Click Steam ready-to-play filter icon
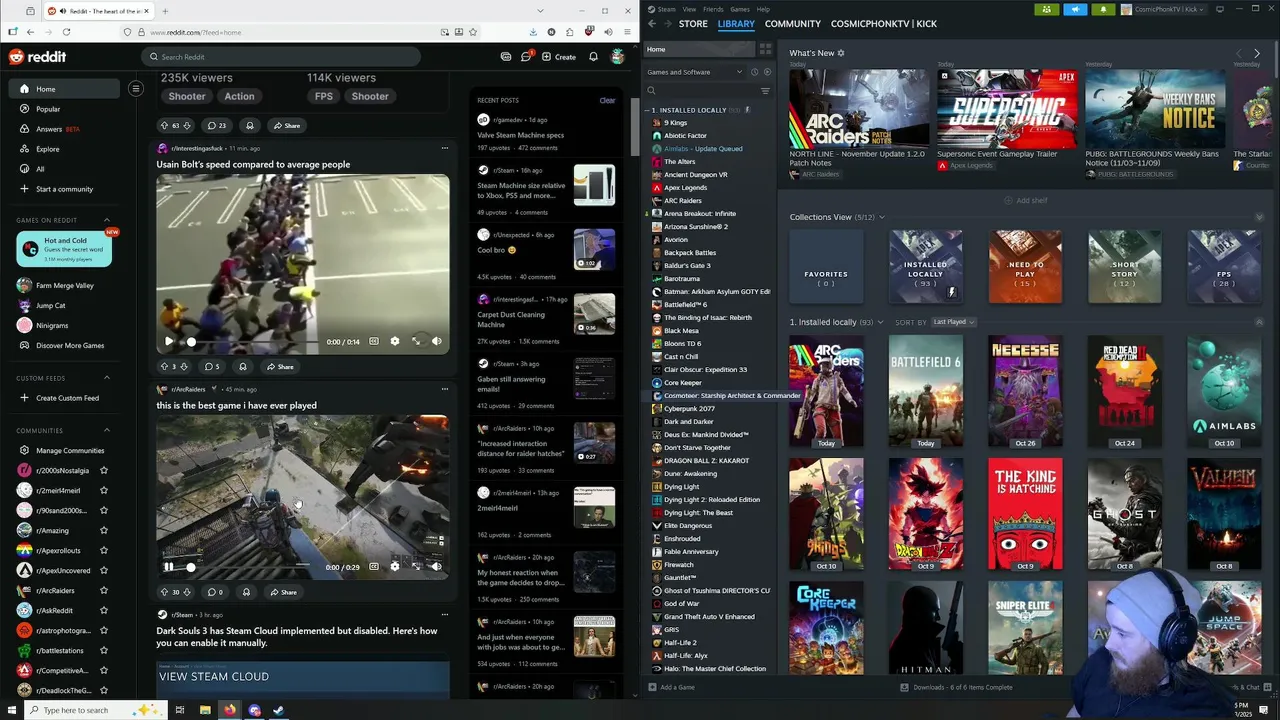 click(x=767, y=72)
